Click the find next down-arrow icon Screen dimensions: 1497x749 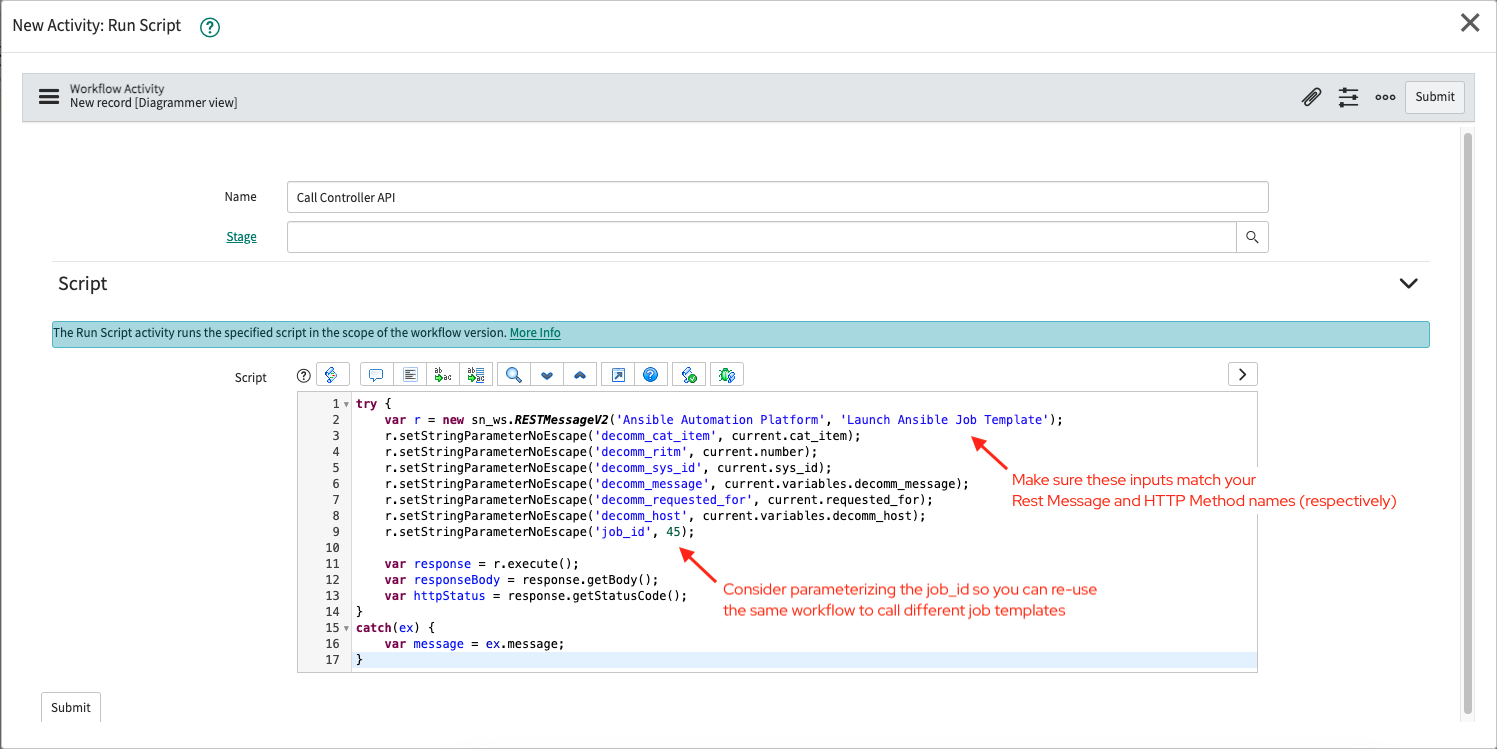[547, 375]
